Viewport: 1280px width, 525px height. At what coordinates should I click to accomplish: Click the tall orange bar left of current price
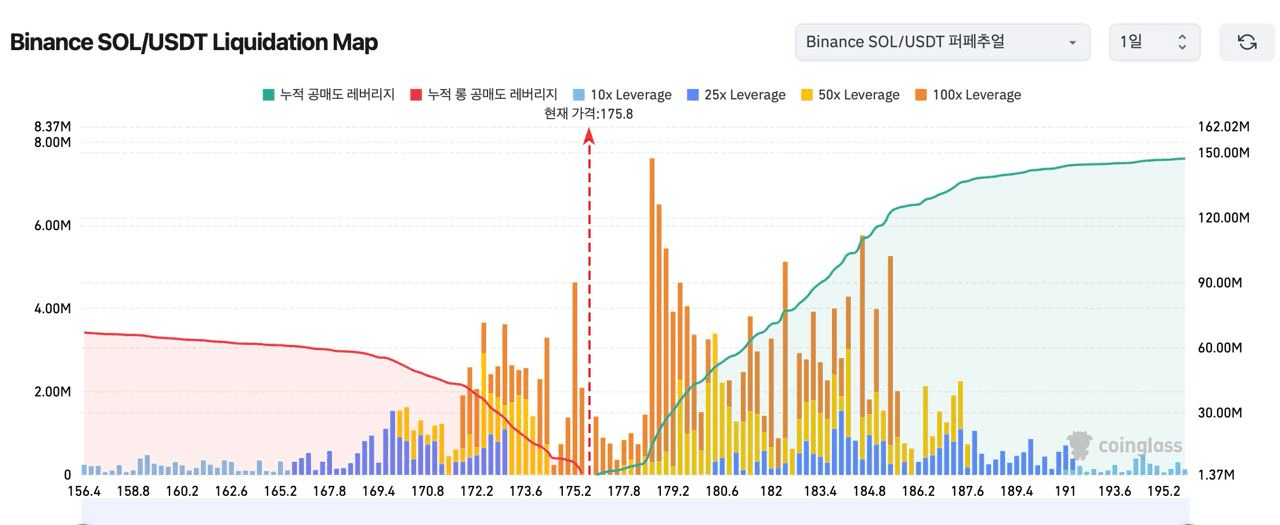[x=575, y=378]
